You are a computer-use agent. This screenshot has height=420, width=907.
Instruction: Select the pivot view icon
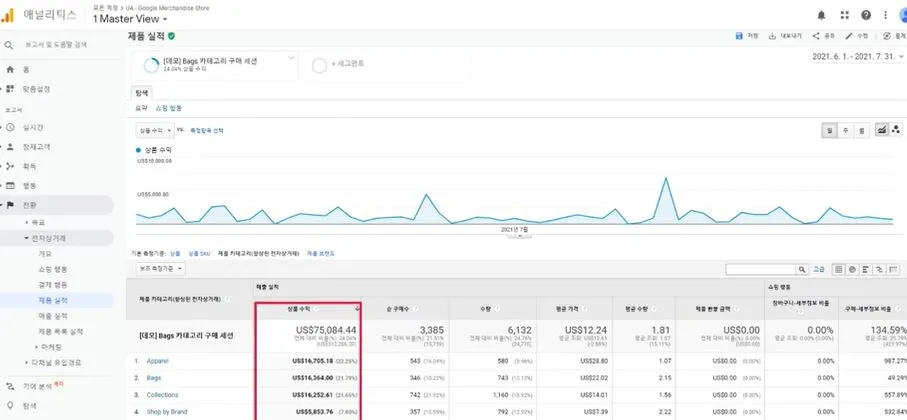pos(894,270)
